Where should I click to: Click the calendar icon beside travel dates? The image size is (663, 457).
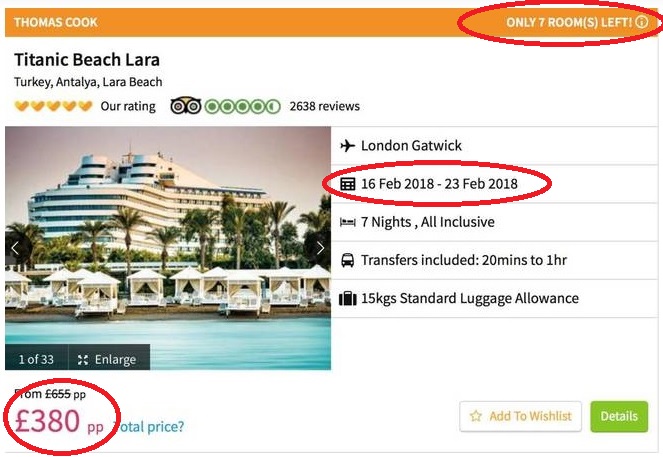348,184
